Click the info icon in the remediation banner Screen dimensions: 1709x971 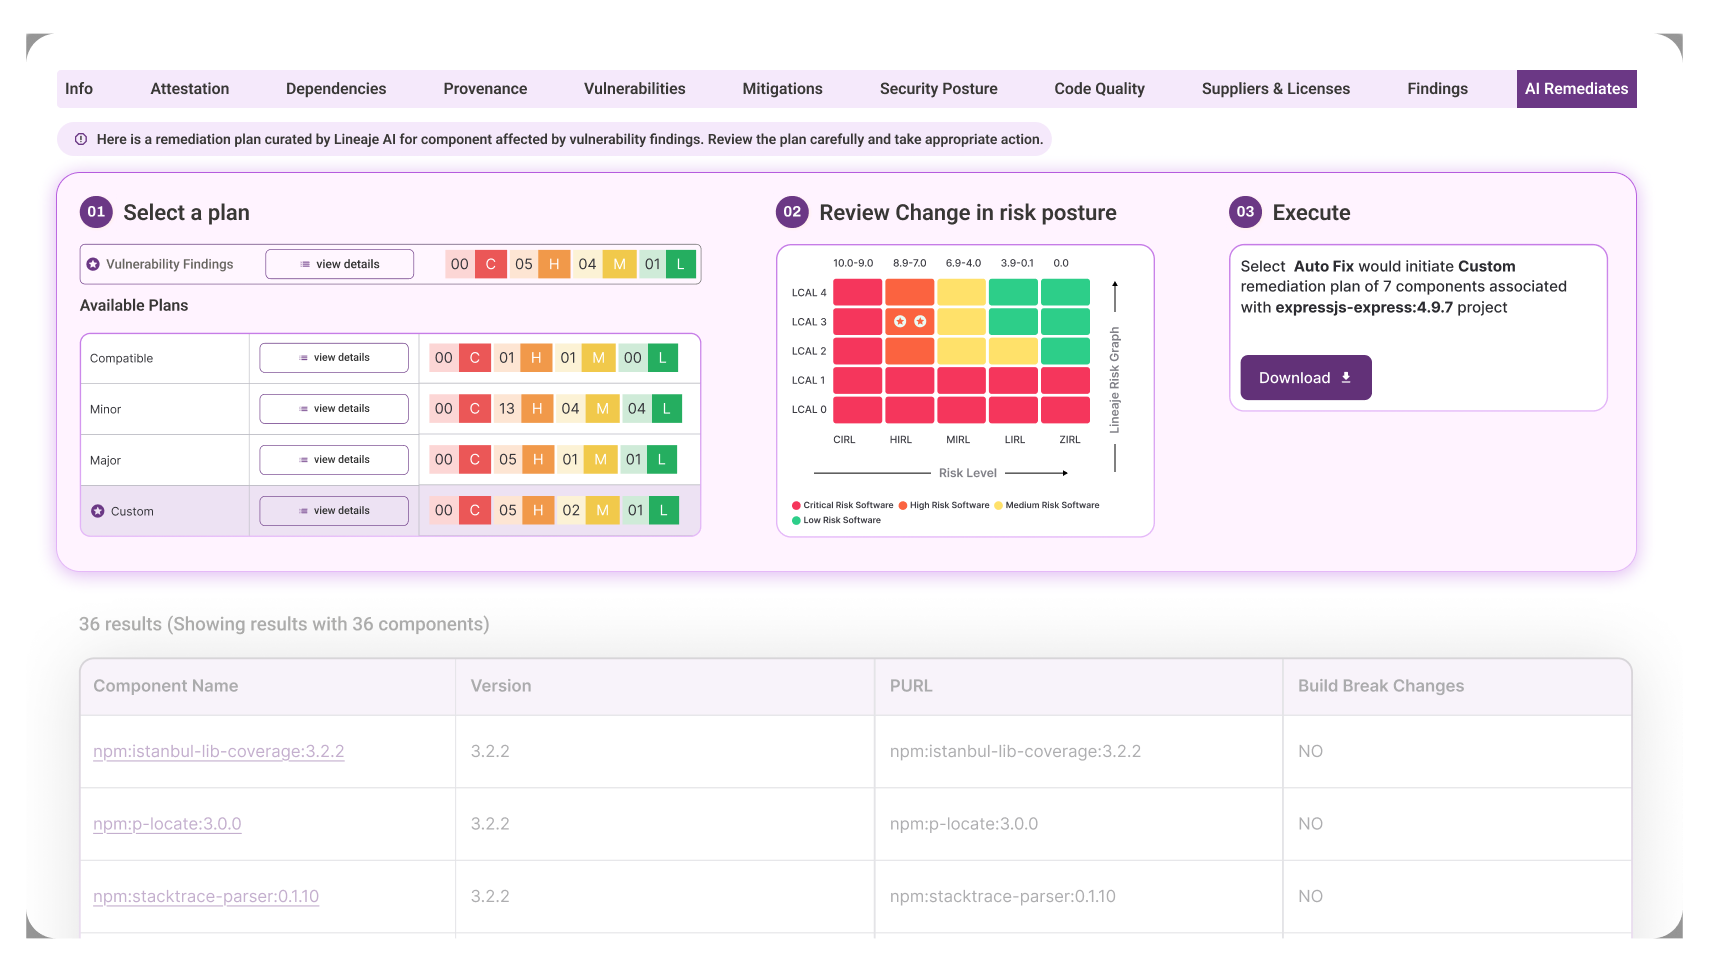click(x=81, y=139)
